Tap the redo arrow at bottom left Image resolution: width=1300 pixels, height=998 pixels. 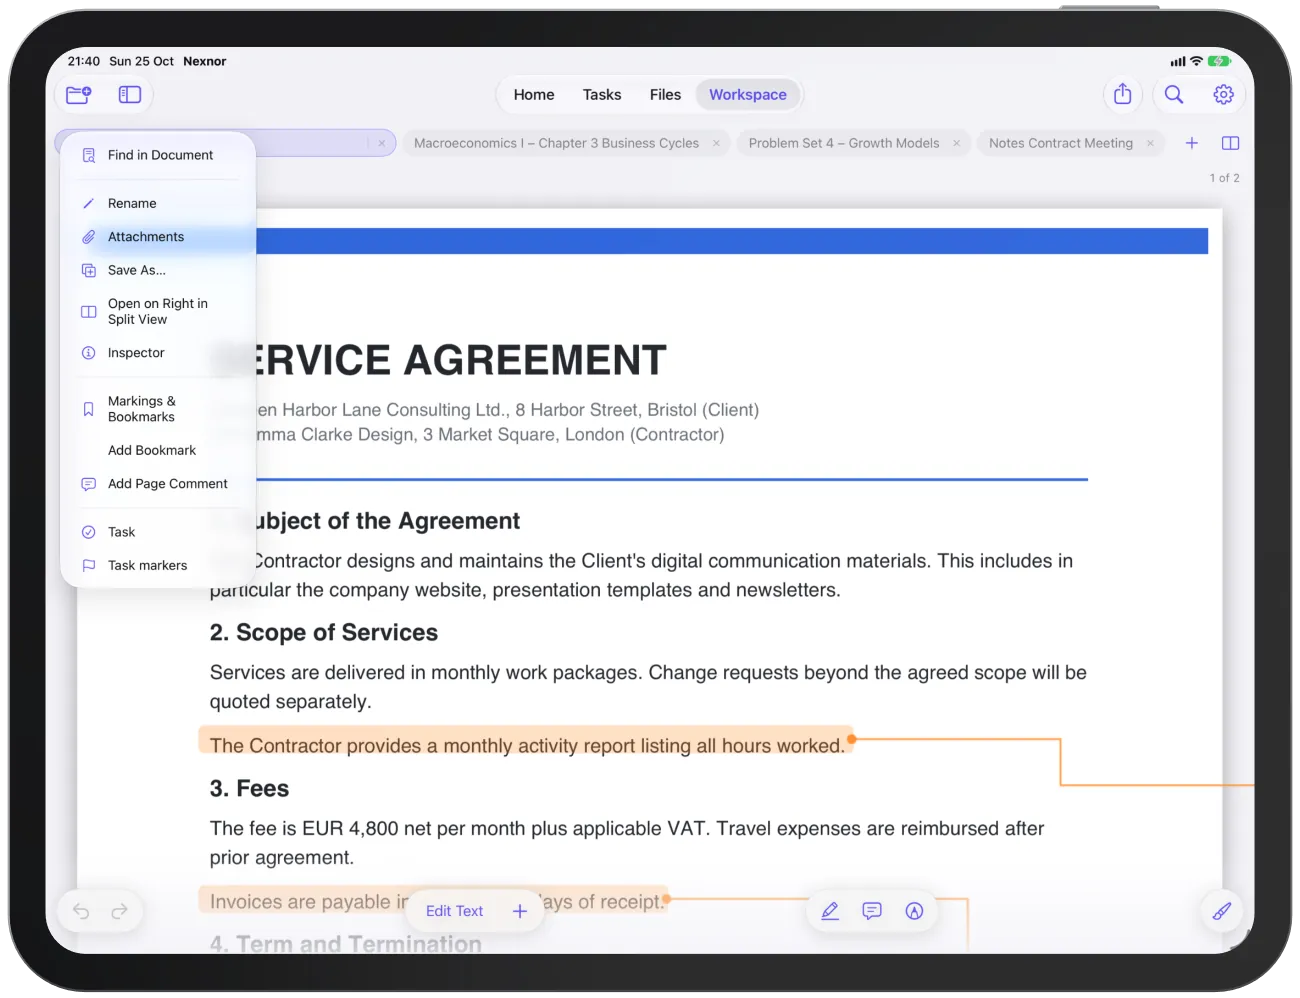[x=120, y=911]
